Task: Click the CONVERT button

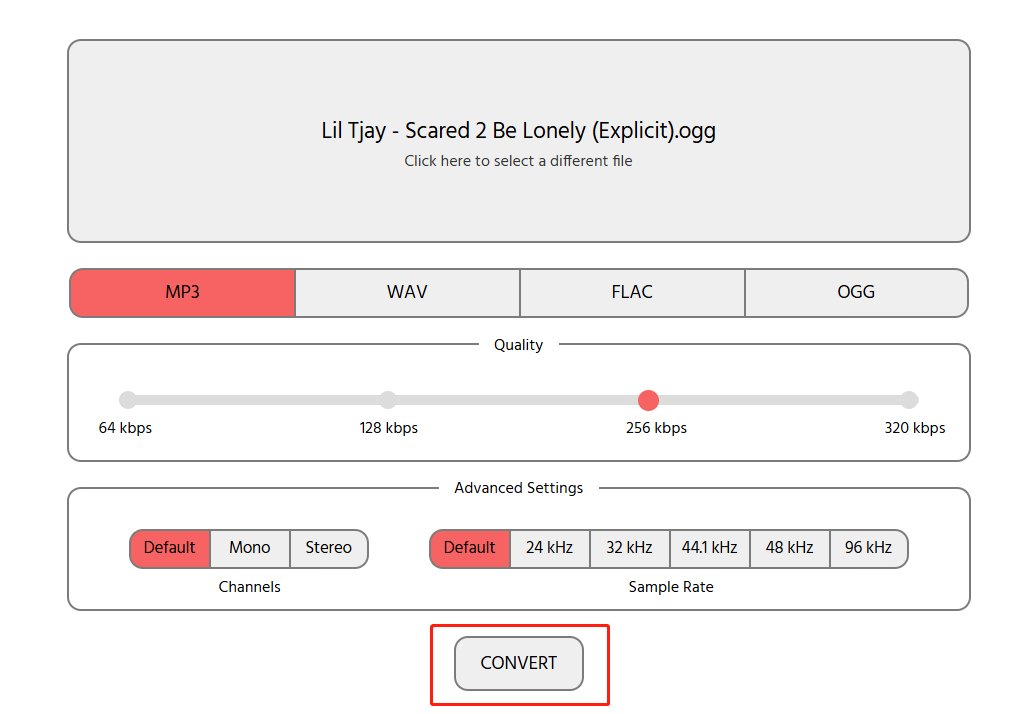Action: click(519, 663)
